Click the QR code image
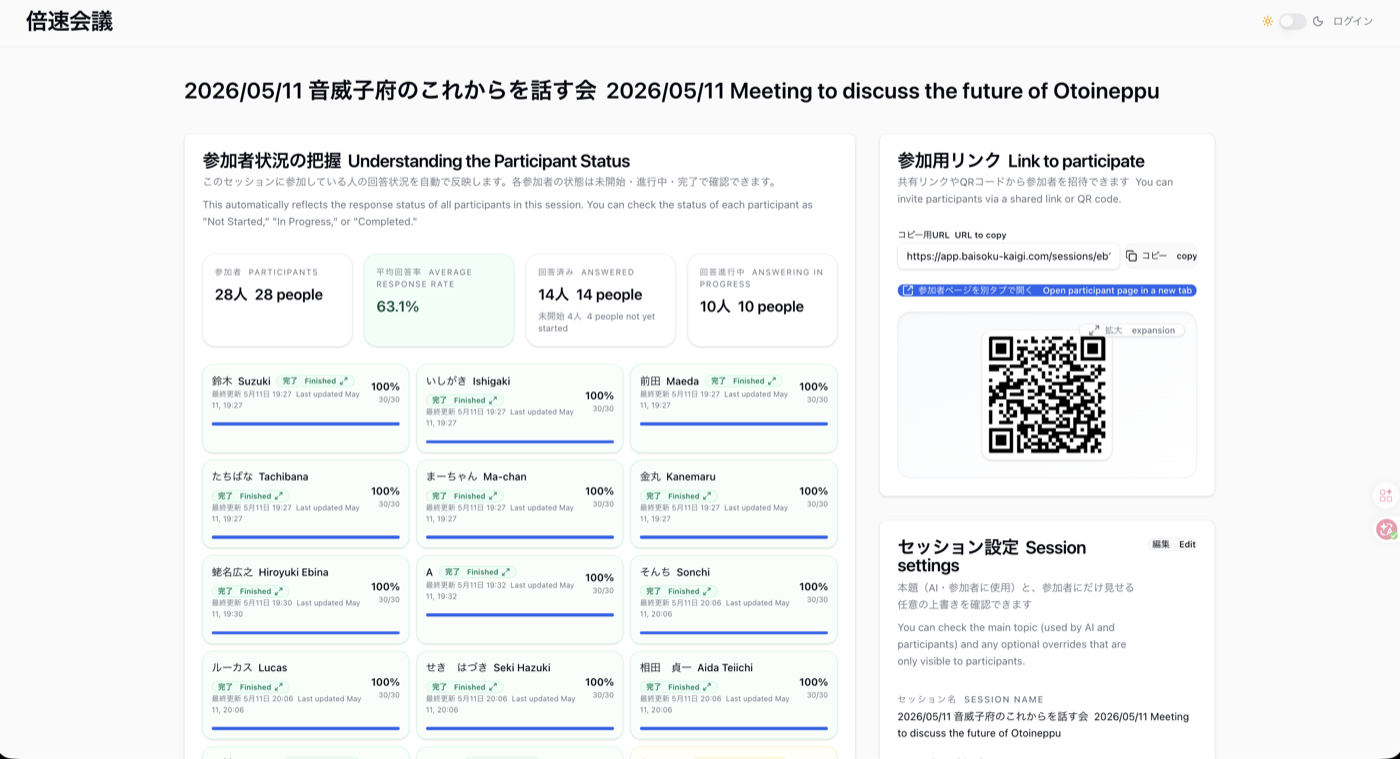1400x759 pixels. click(1047, 395)
